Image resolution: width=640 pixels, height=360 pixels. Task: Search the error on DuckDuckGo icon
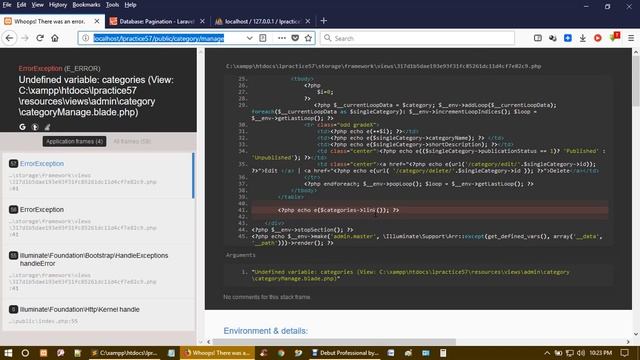click(35, 127)
